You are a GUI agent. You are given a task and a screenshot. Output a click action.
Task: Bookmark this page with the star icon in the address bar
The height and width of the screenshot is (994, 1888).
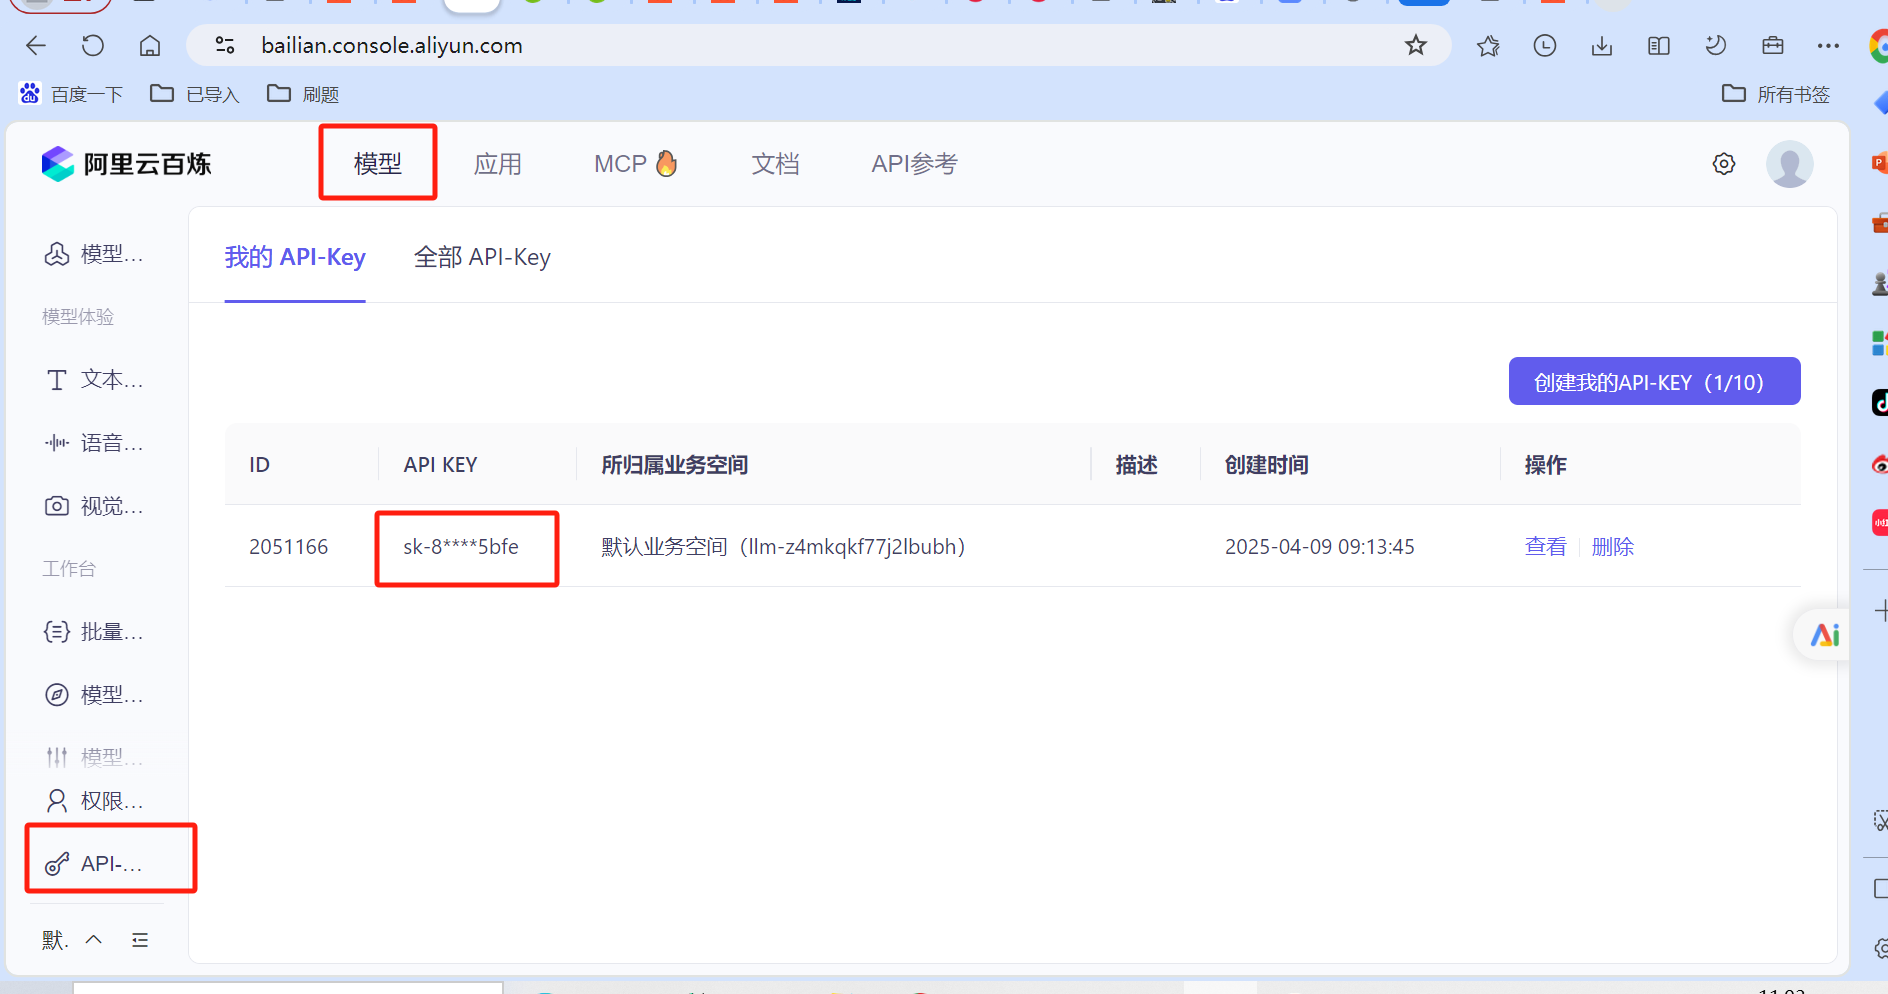click(1415, 45)
